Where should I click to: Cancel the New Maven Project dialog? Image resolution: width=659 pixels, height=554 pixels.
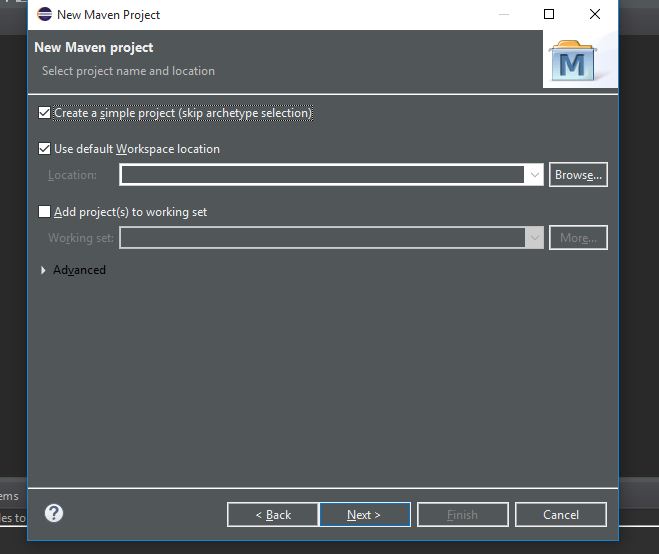click(x=561, y=514)
